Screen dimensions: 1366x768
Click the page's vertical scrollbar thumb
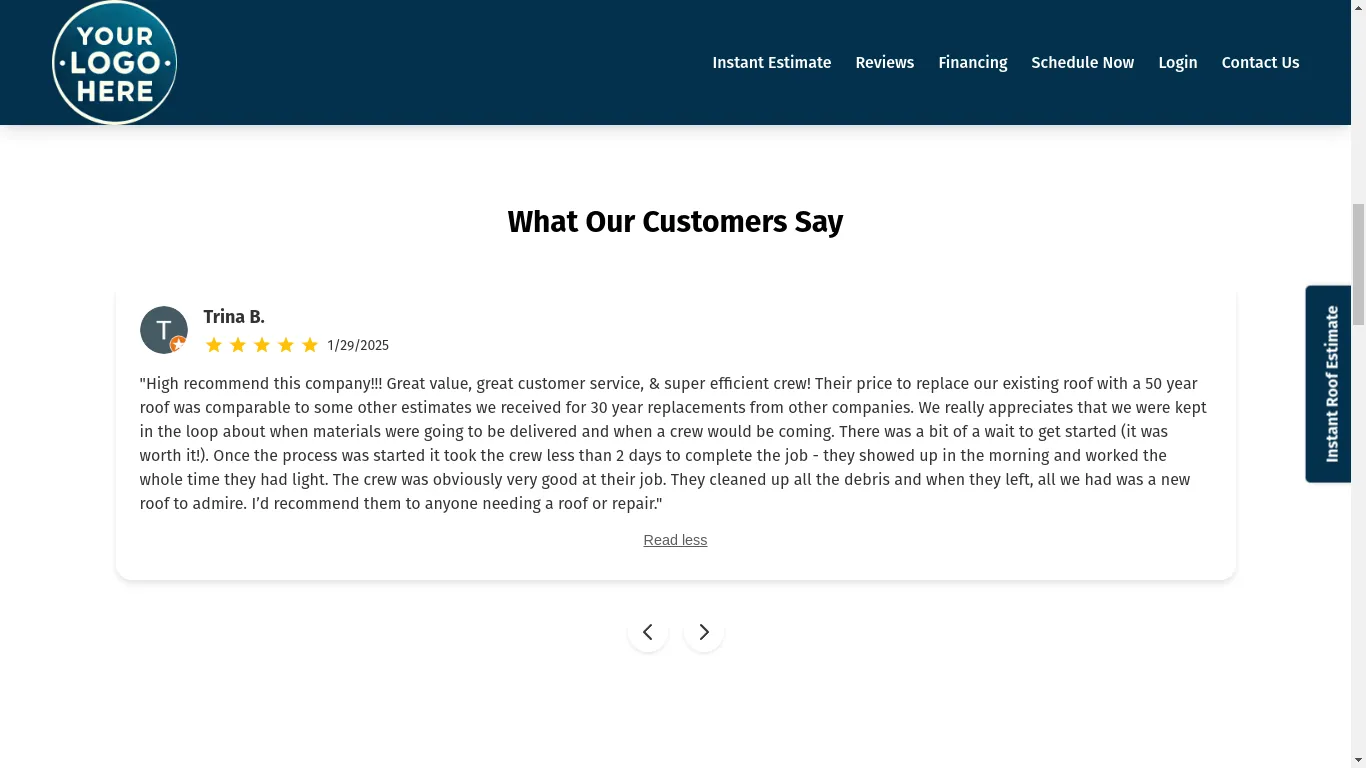click(1358, 264)
